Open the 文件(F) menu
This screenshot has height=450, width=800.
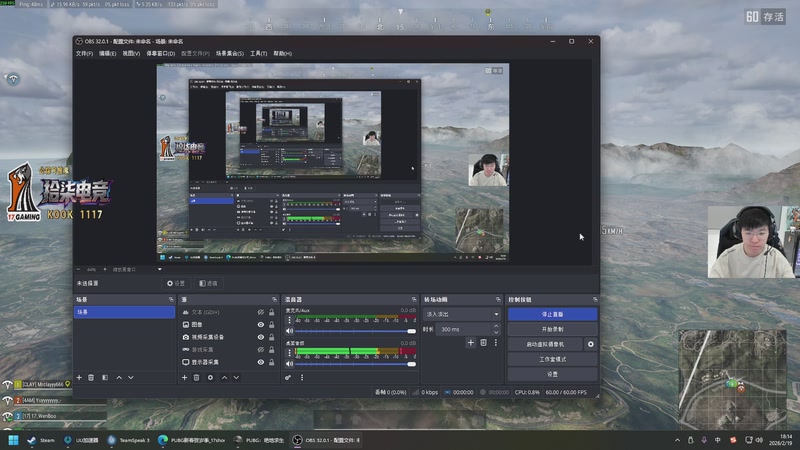tap(84, 54)
